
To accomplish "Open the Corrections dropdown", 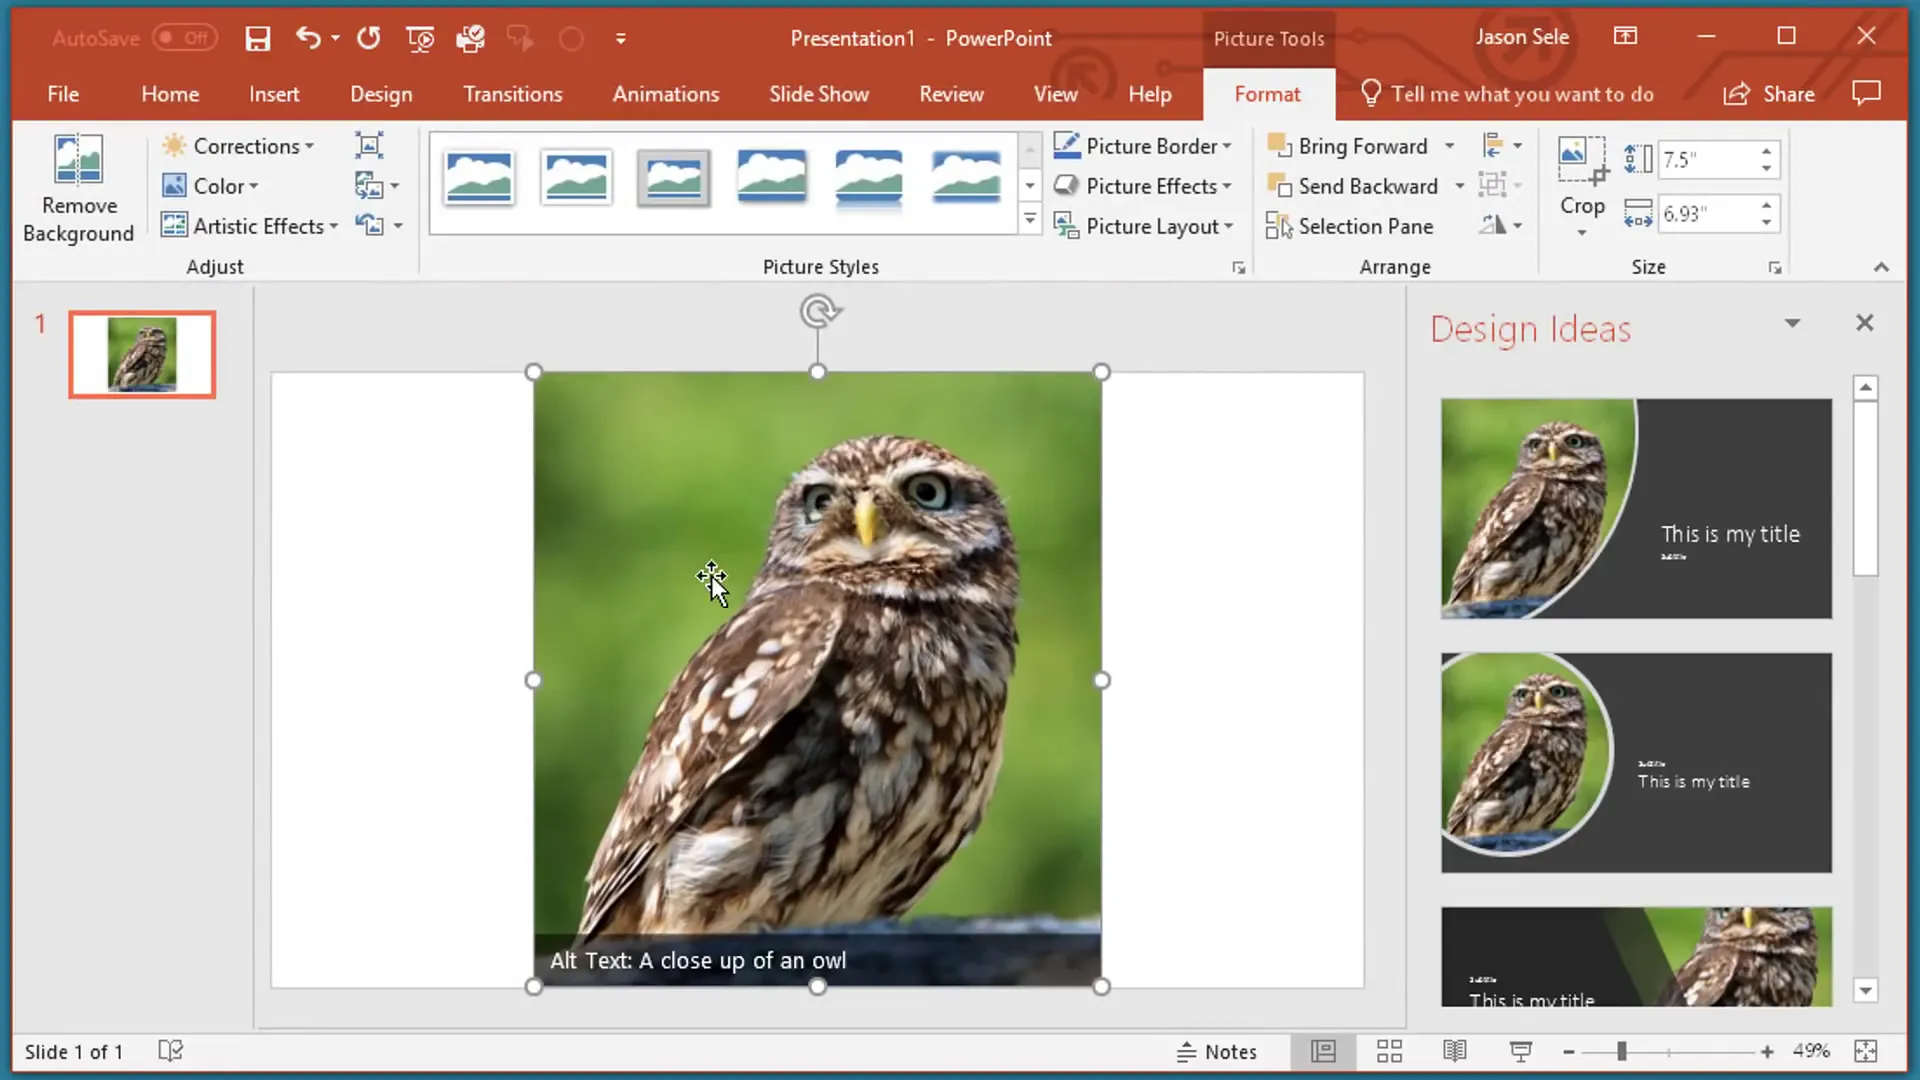I will pos(238,146).
